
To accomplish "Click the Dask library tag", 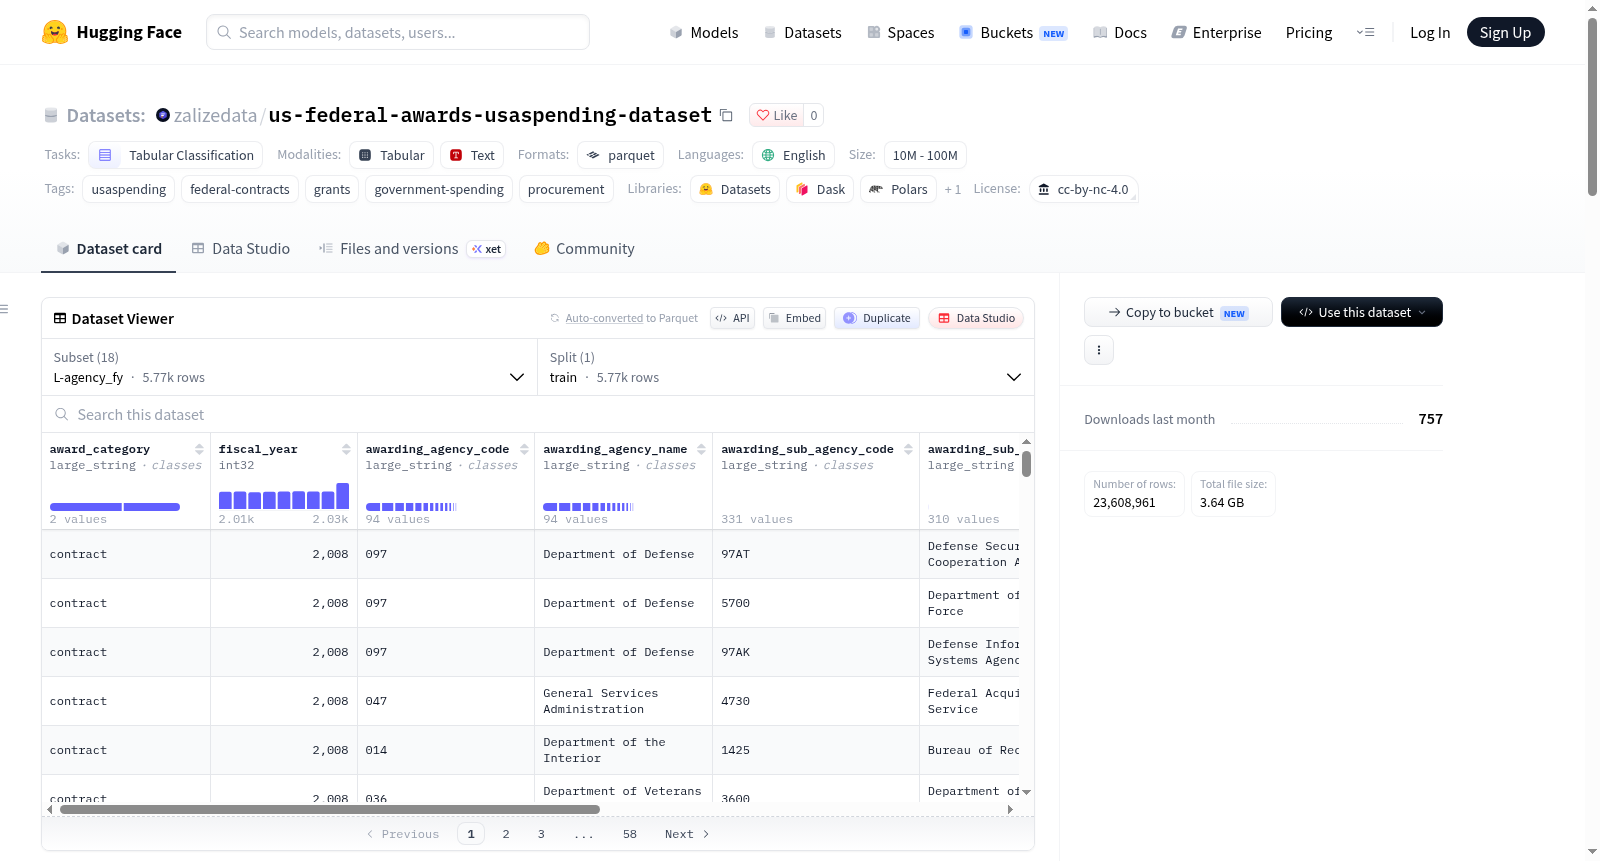I will 820,189.
